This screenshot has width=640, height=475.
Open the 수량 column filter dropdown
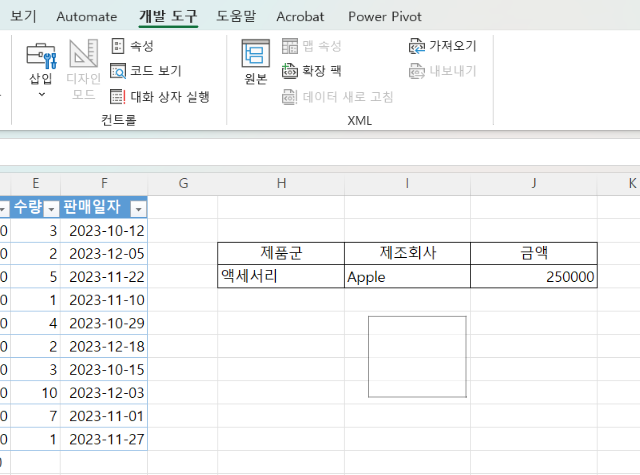[x=51, y=209]
